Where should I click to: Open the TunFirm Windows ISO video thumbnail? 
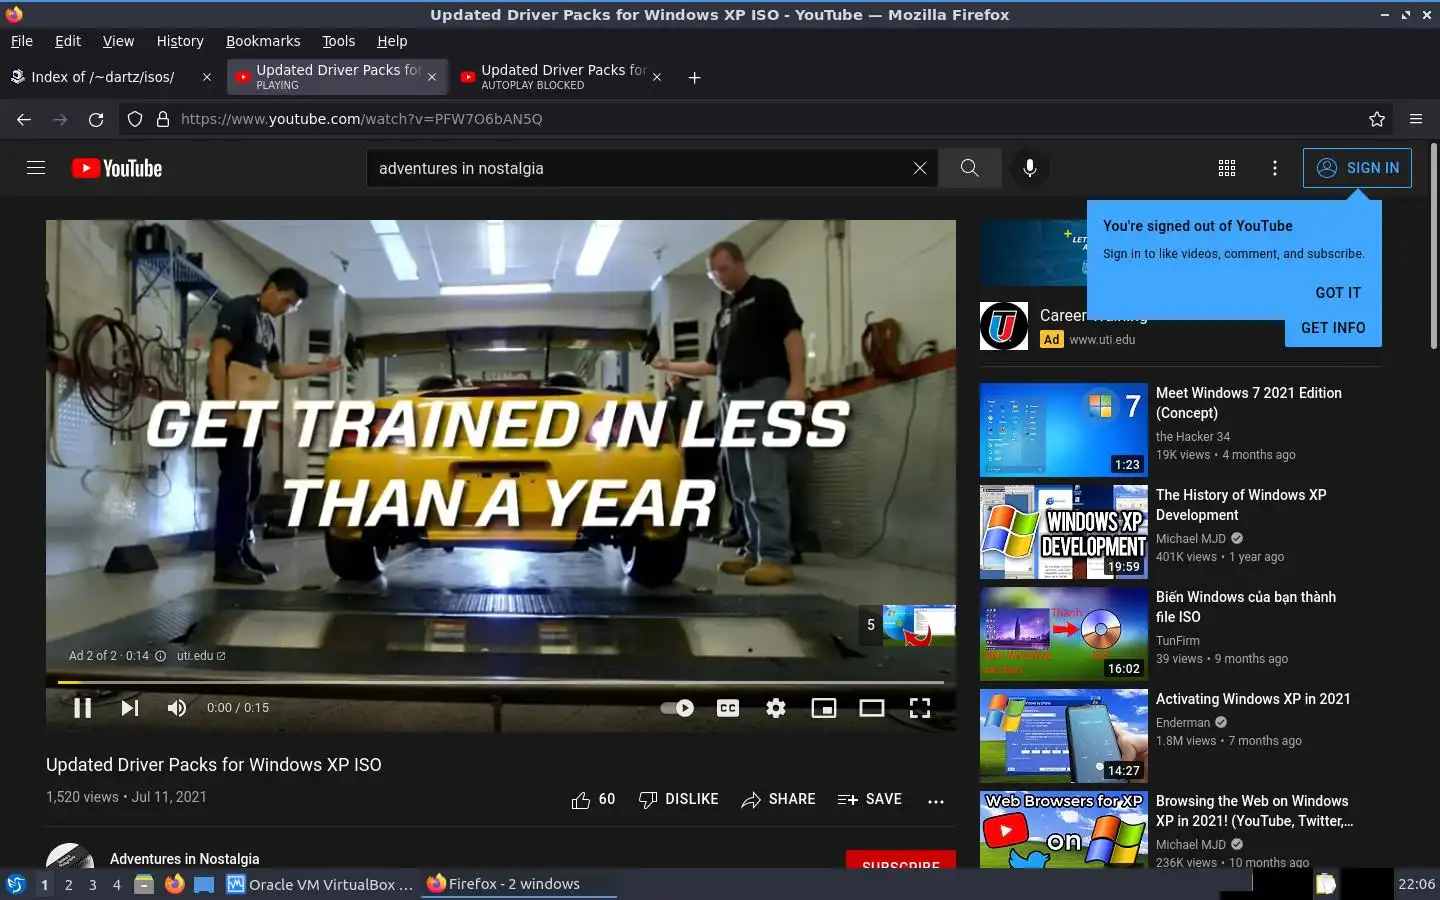[1064, 634]
